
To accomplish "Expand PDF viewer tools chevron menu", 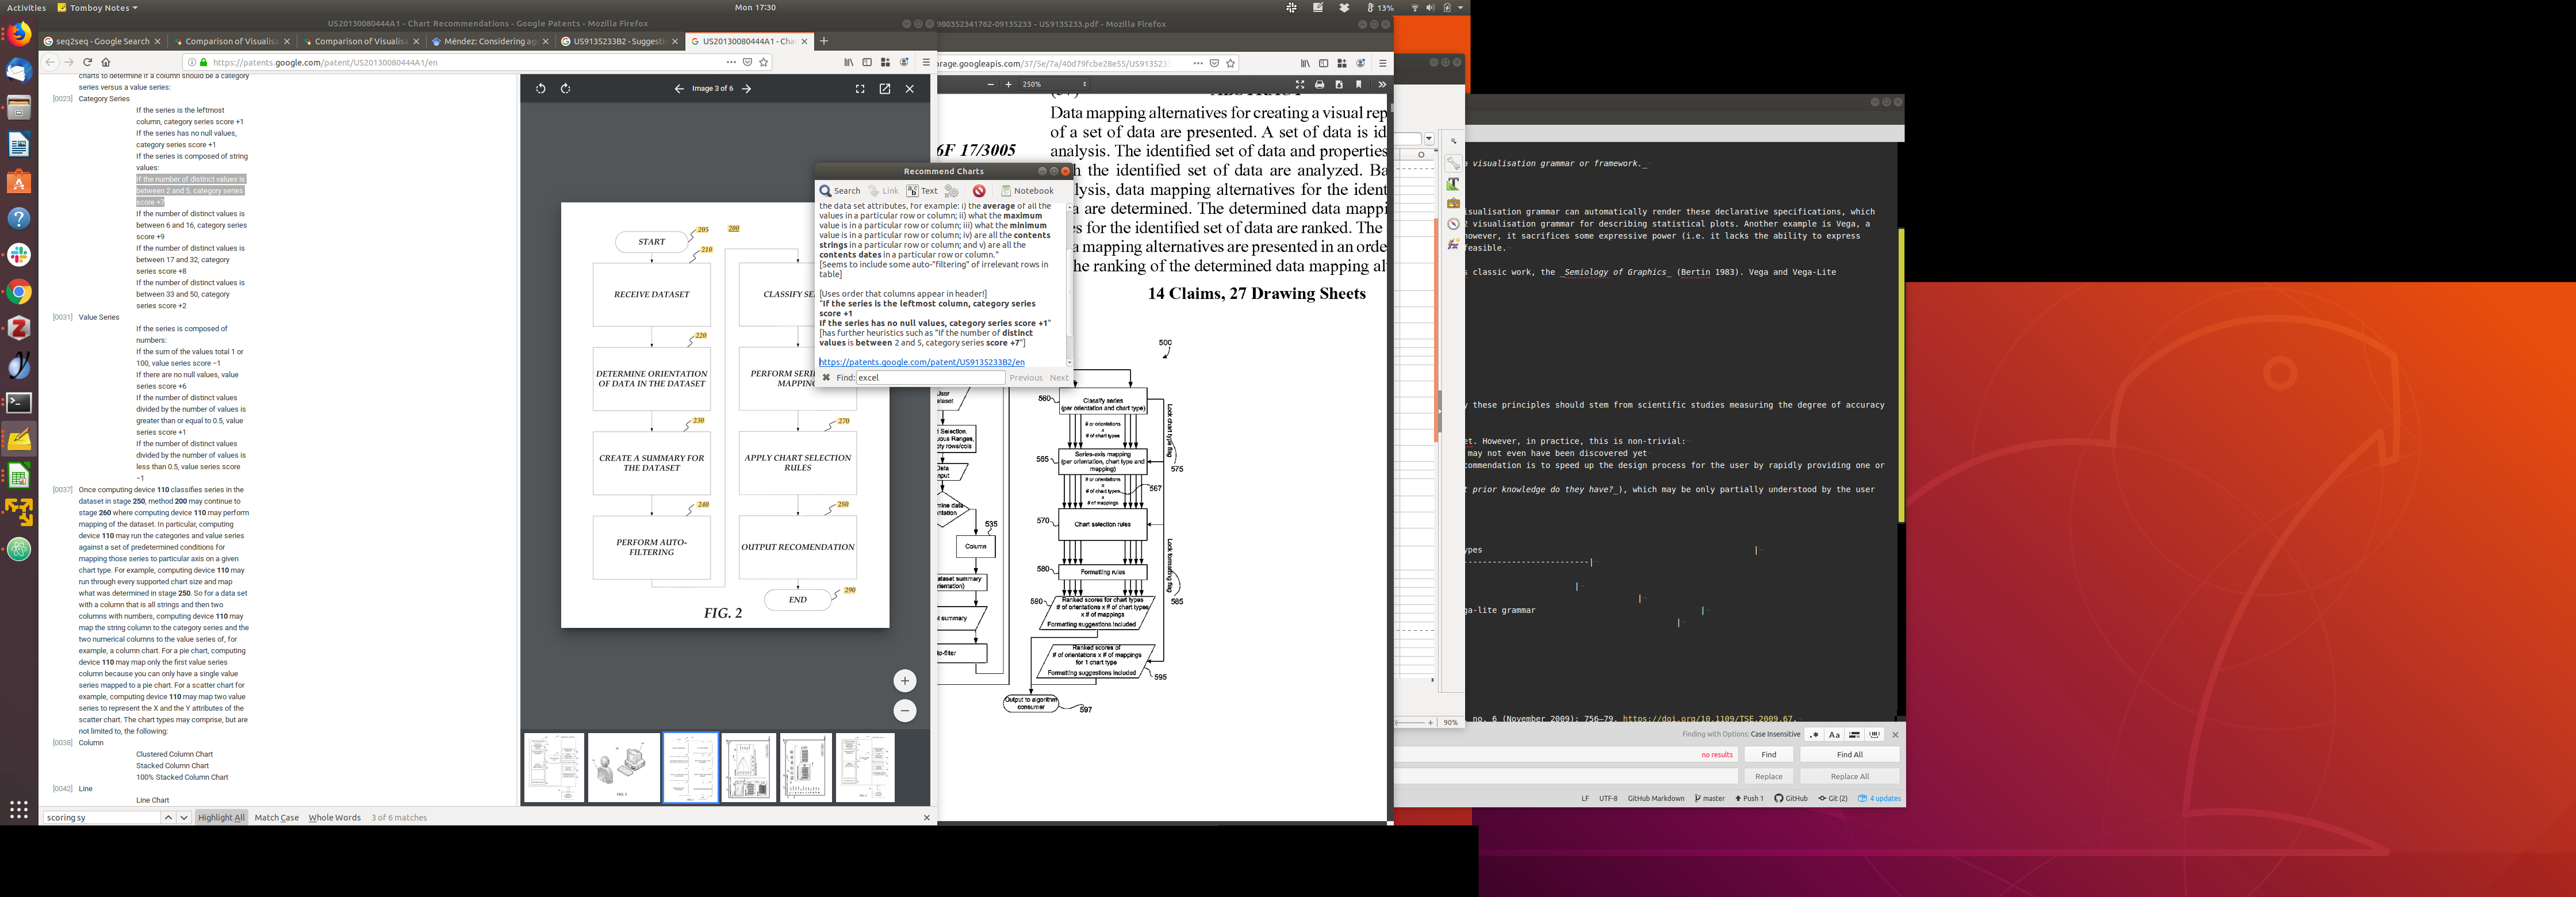I will tap(1382, 85).
